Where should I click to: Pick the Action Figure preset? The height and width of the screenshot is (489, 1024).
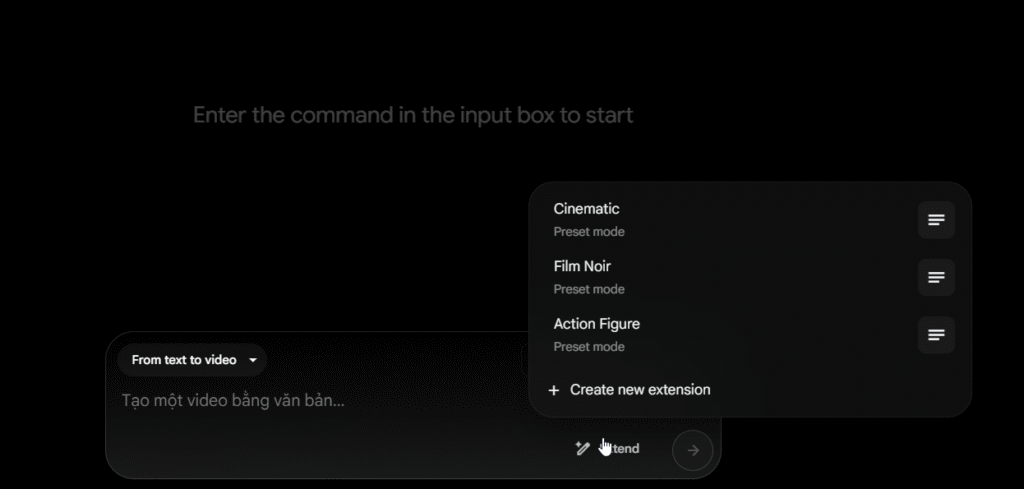coord(597,324)
